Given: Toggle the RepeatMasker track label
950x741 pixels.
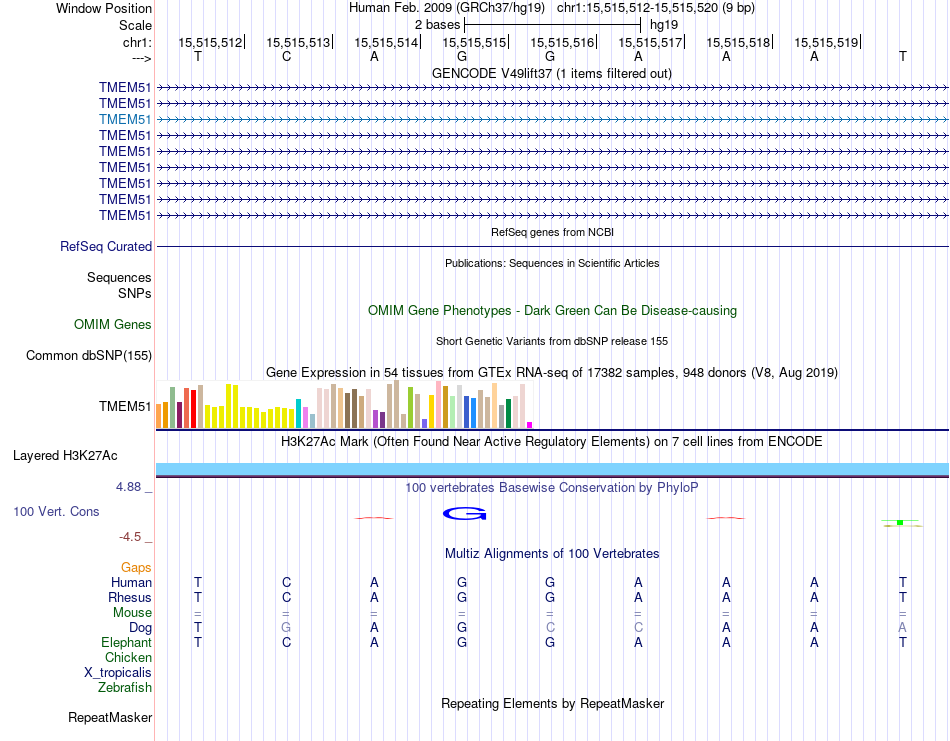Looking at the screenshot, I should coord(110,717).
